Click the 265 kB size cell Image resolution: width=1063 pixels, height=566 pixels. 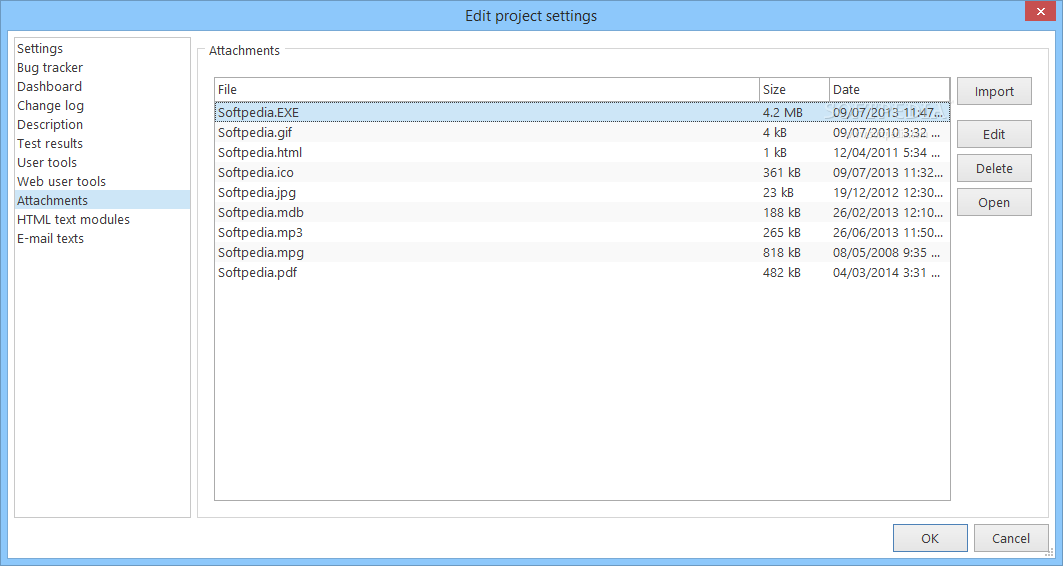tap(782, 233)
